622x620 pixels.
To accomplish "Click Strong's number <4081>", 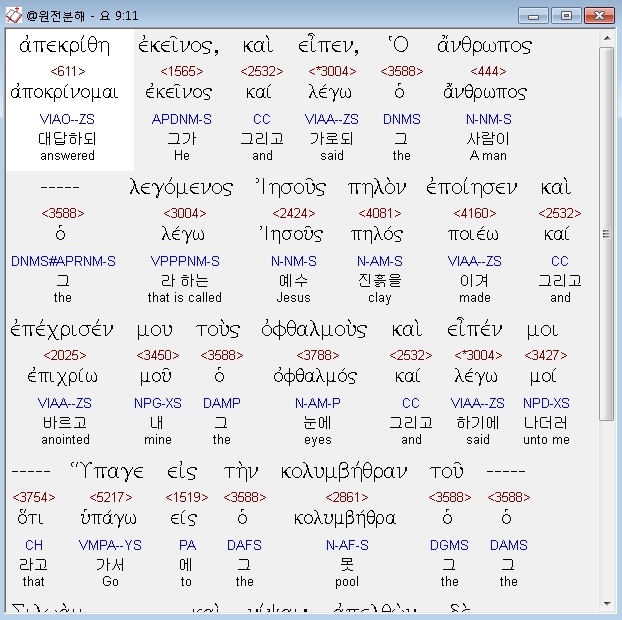I will (380, 213).
